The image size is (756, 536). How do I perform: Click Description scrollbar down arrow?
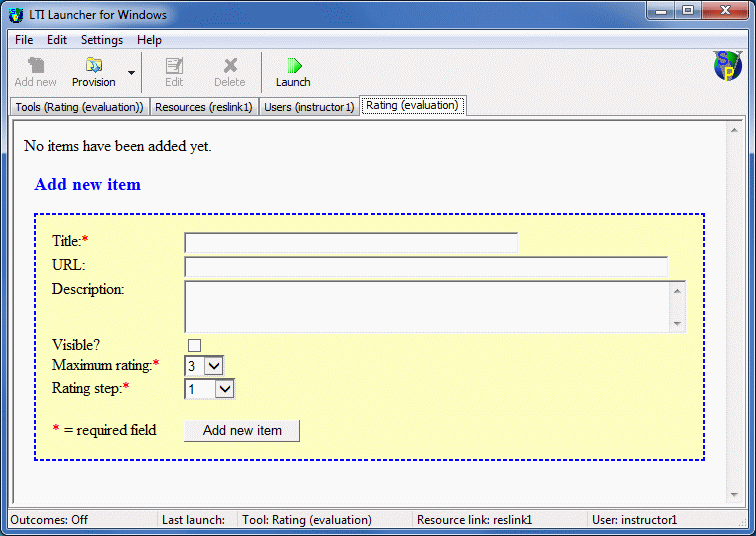[677, 323]
